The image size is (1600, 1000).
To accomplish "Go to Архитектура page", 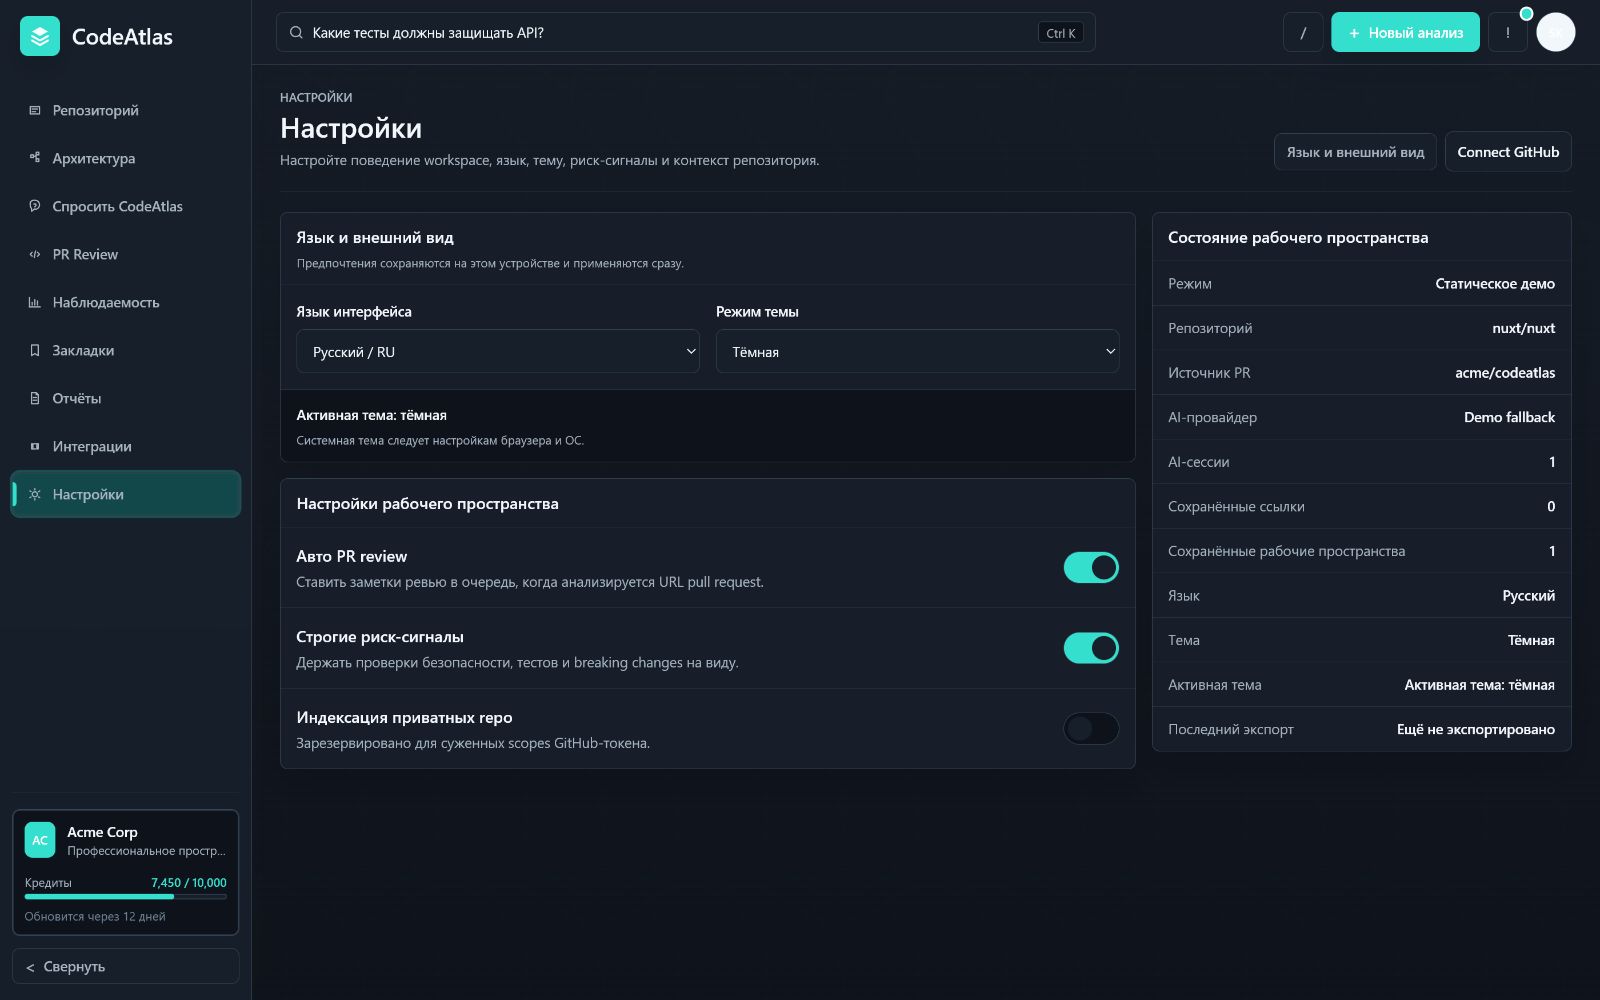I will pyautogui.click(x=125, y=158).
